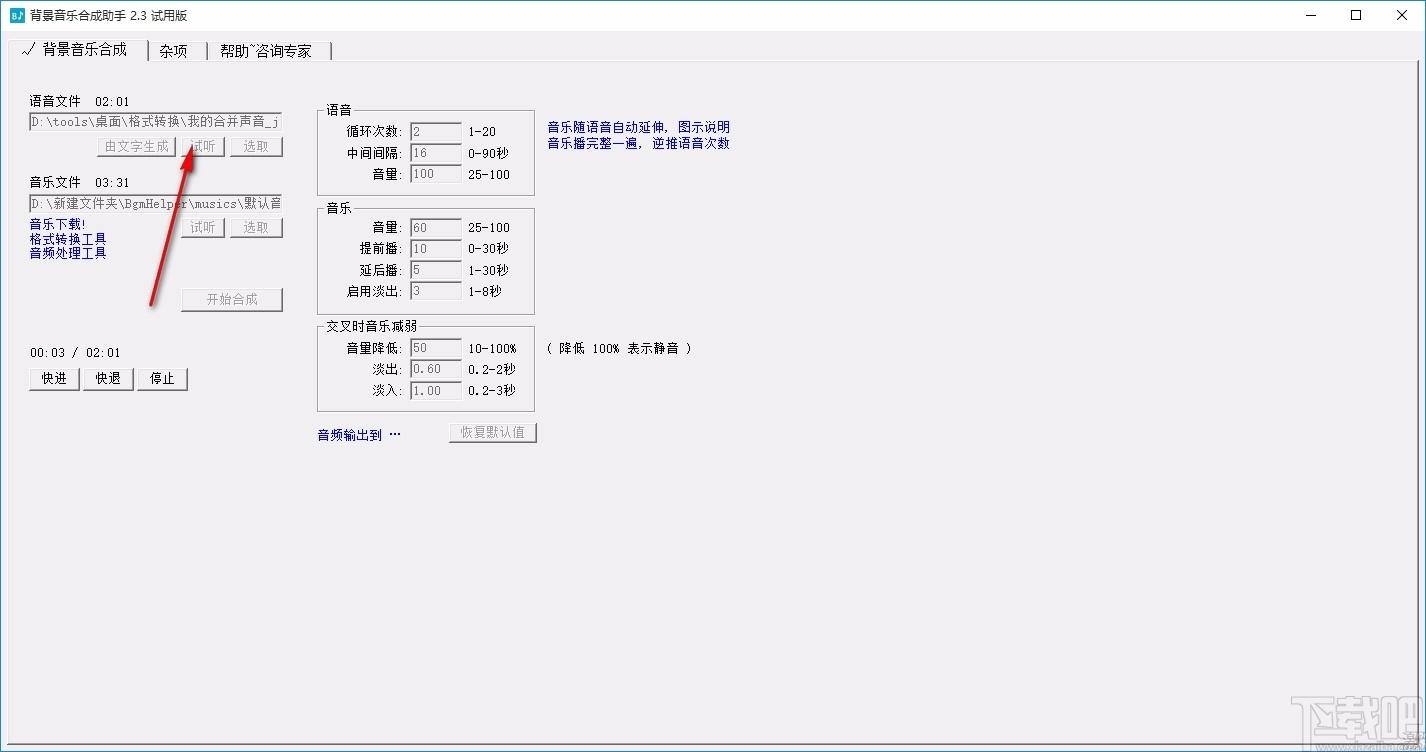Click the 提前播 input field

click(x=436, y=249)
